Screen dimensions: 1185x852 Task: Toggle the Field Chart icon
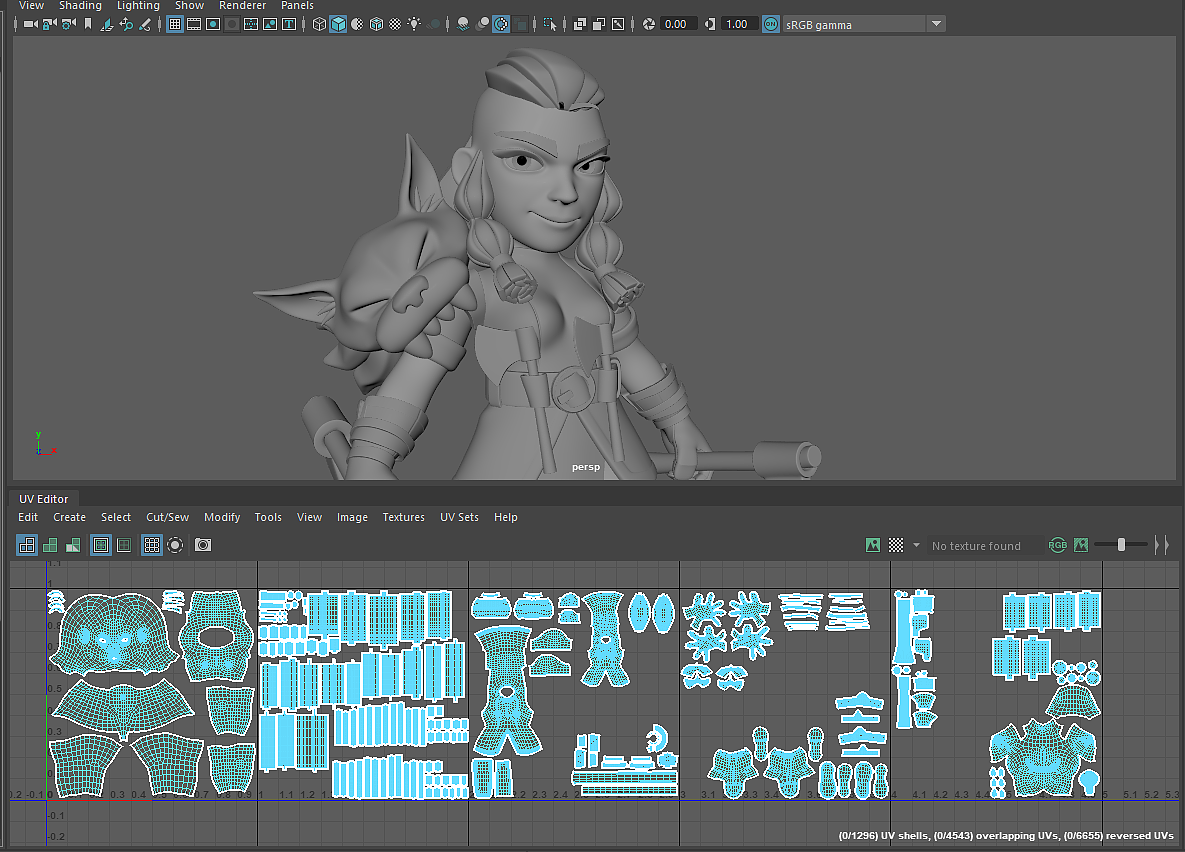[251, 24]
